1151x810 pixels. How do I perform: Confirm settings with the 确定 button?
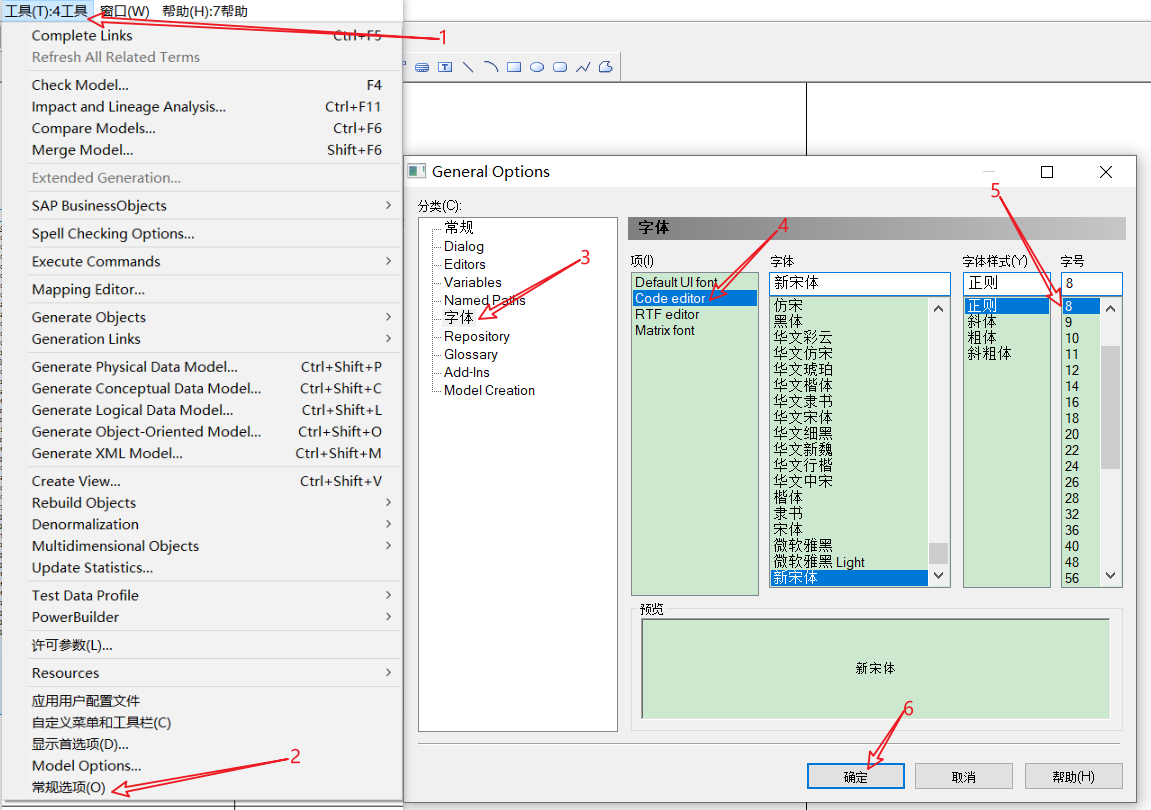click(855, 776)
